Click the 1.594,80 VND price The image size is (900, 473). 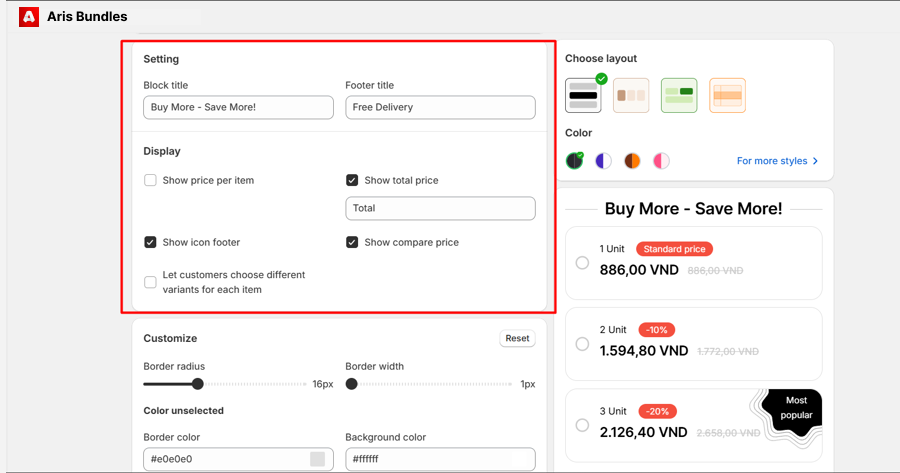tap(643, 351)
